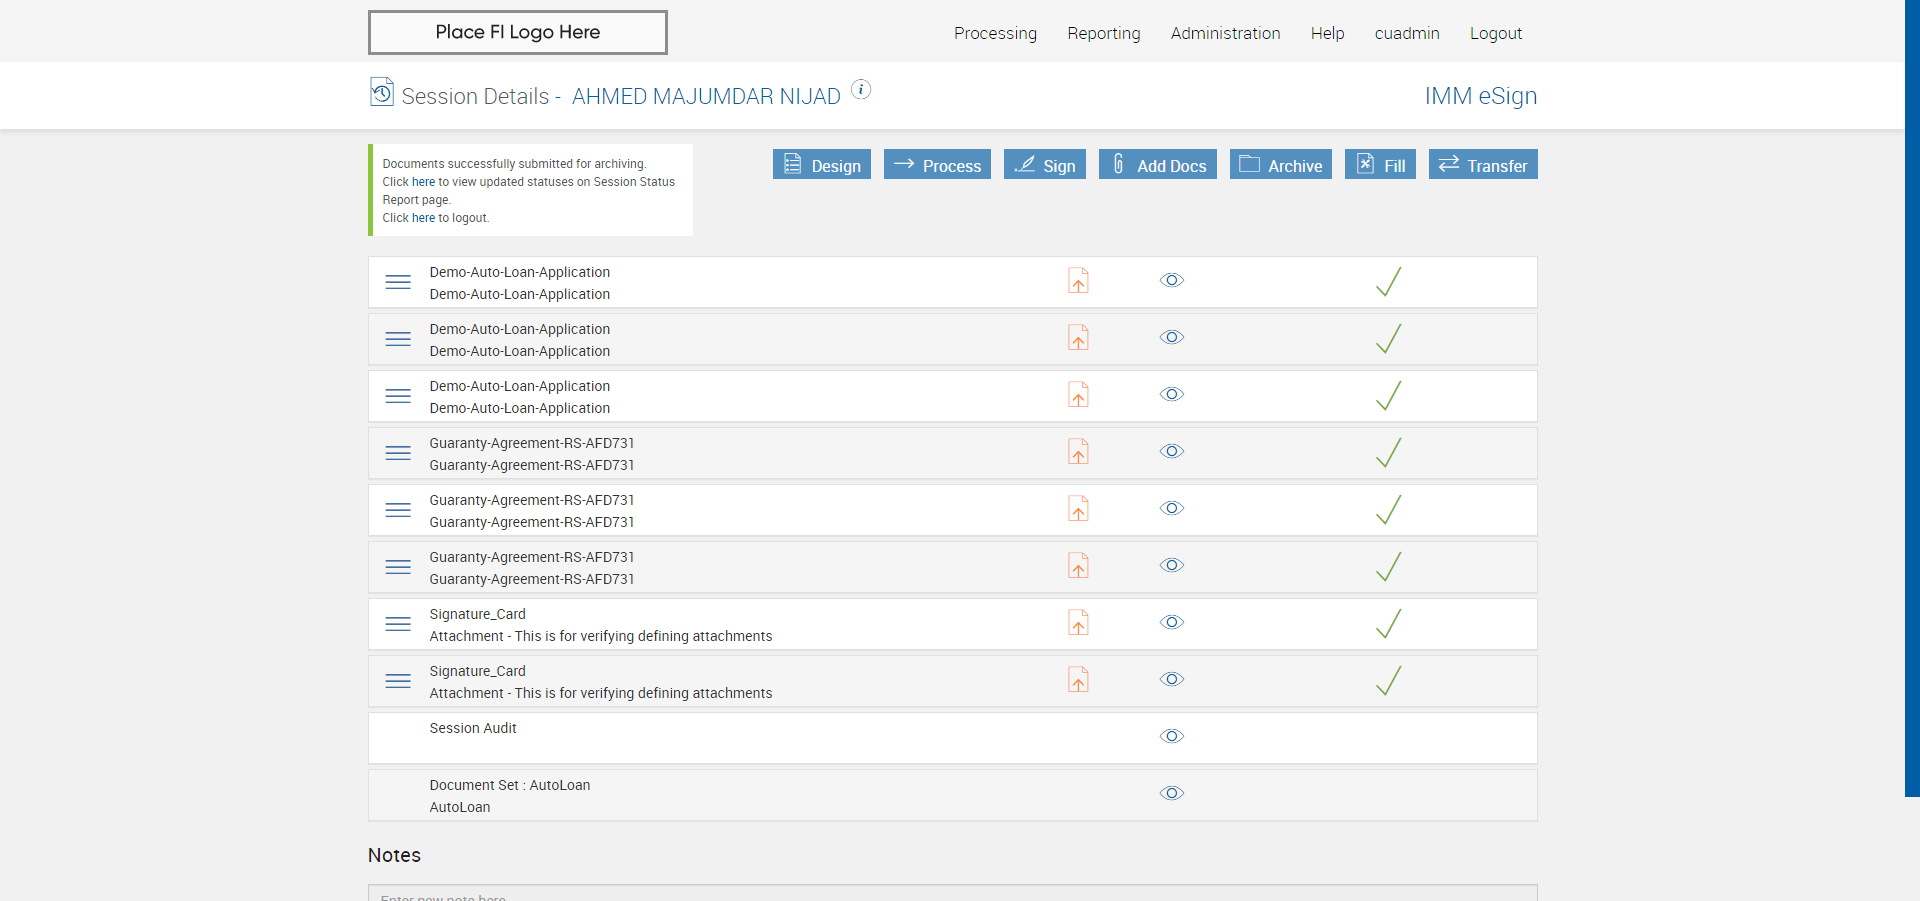Click upload icon for last Signature_Card row
The width and height of the screenshot is (1920, 901).
tap(1078, 680)
